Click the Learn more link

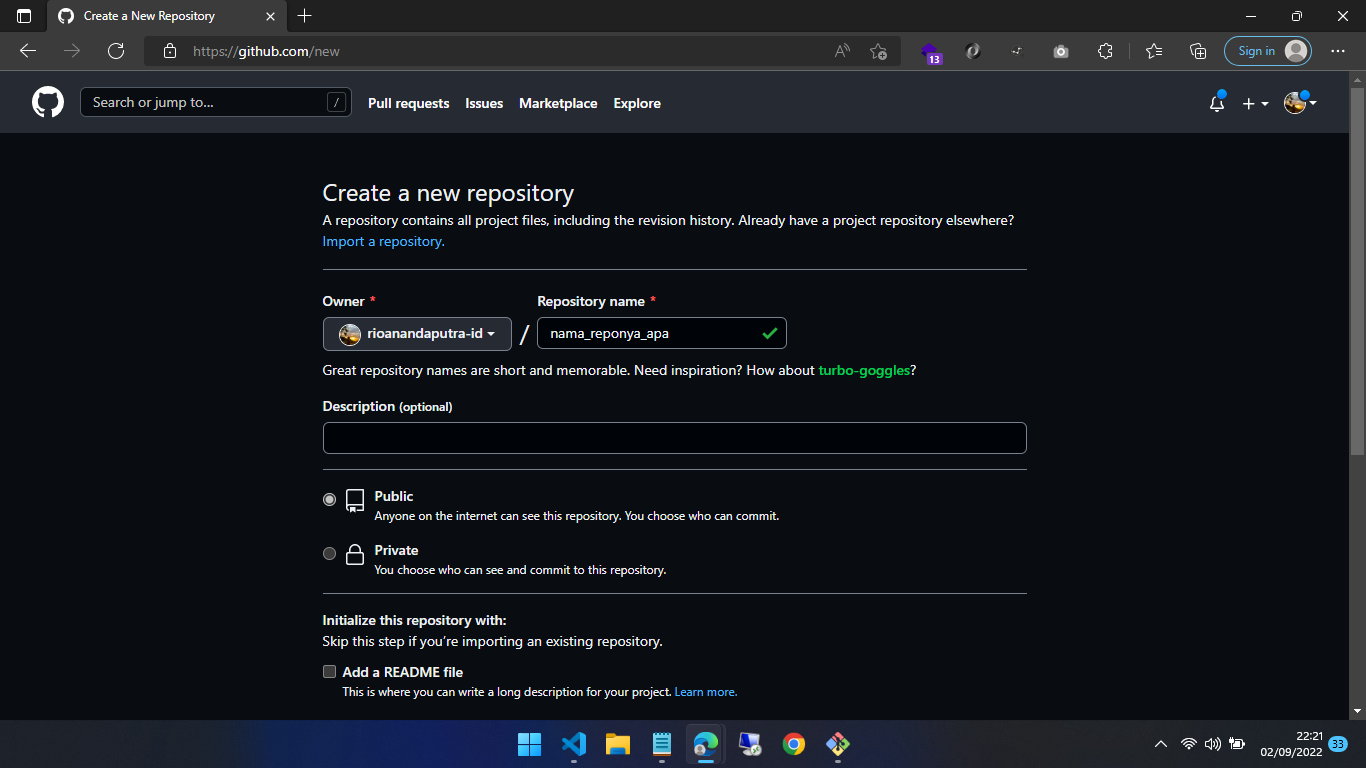pyautogui.click(x=706, y=692)
